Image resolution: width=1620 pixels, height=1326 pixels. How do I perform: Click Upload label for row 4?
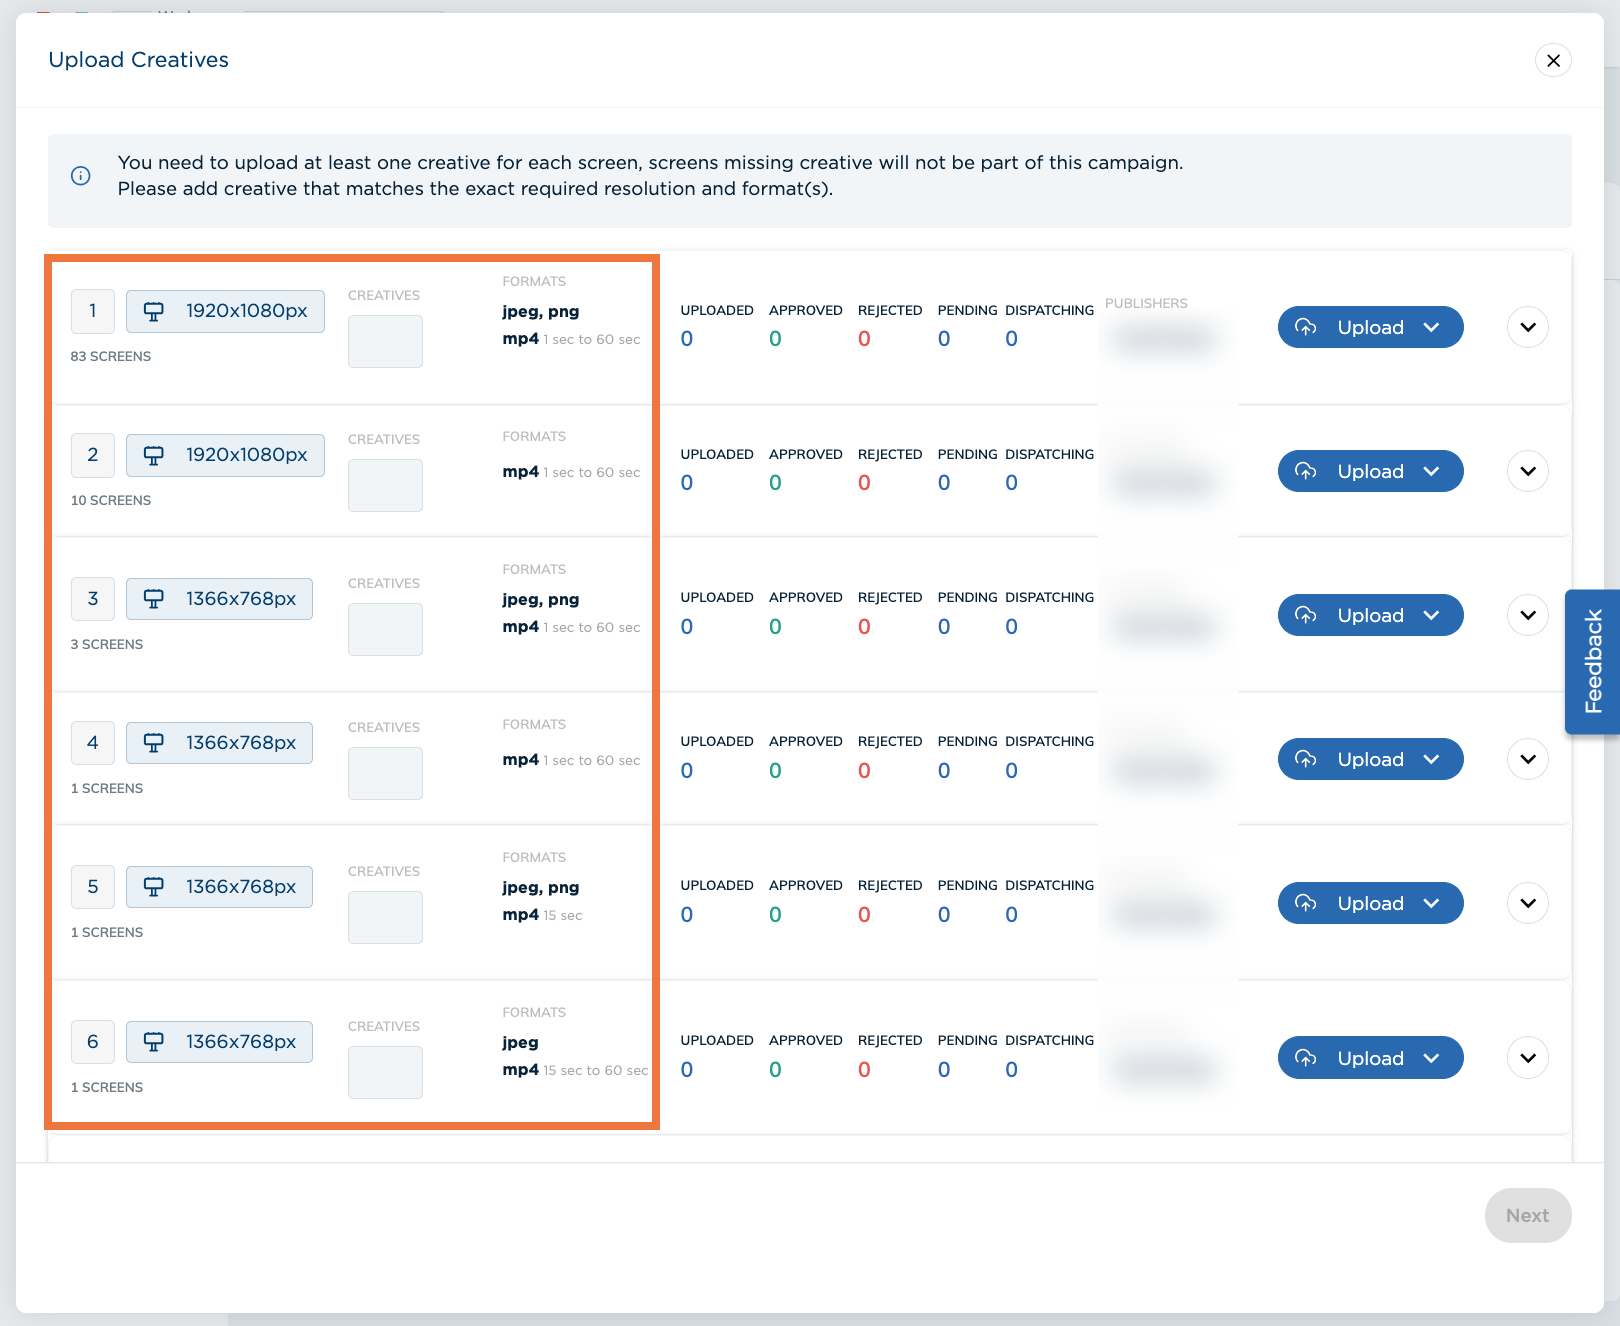click(x=1370, y=759)
